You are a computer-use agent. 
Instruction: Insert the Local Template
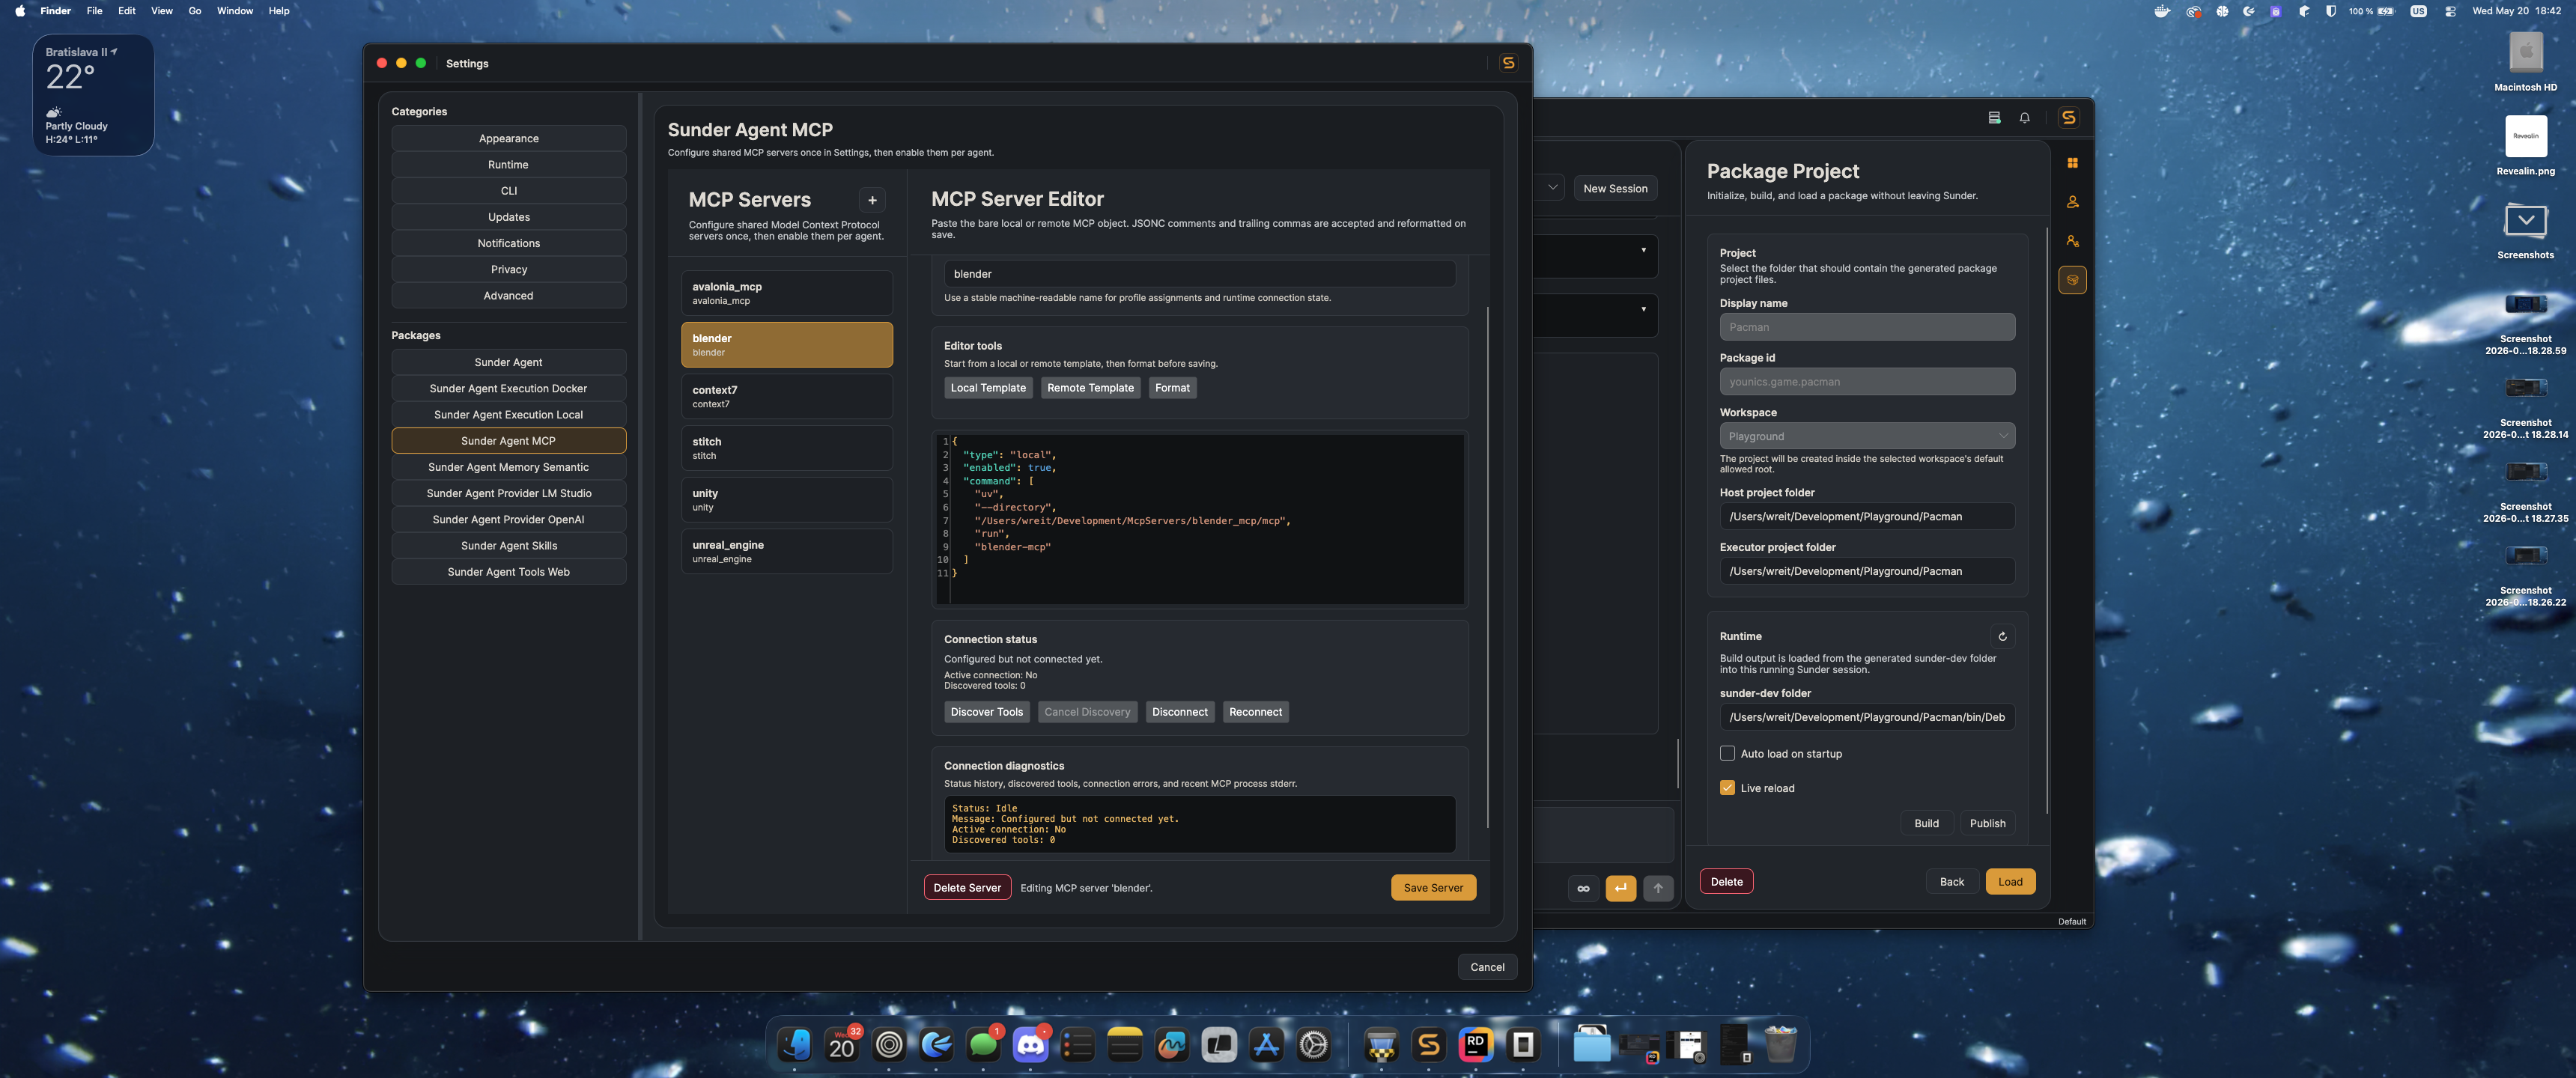point(988,388)
